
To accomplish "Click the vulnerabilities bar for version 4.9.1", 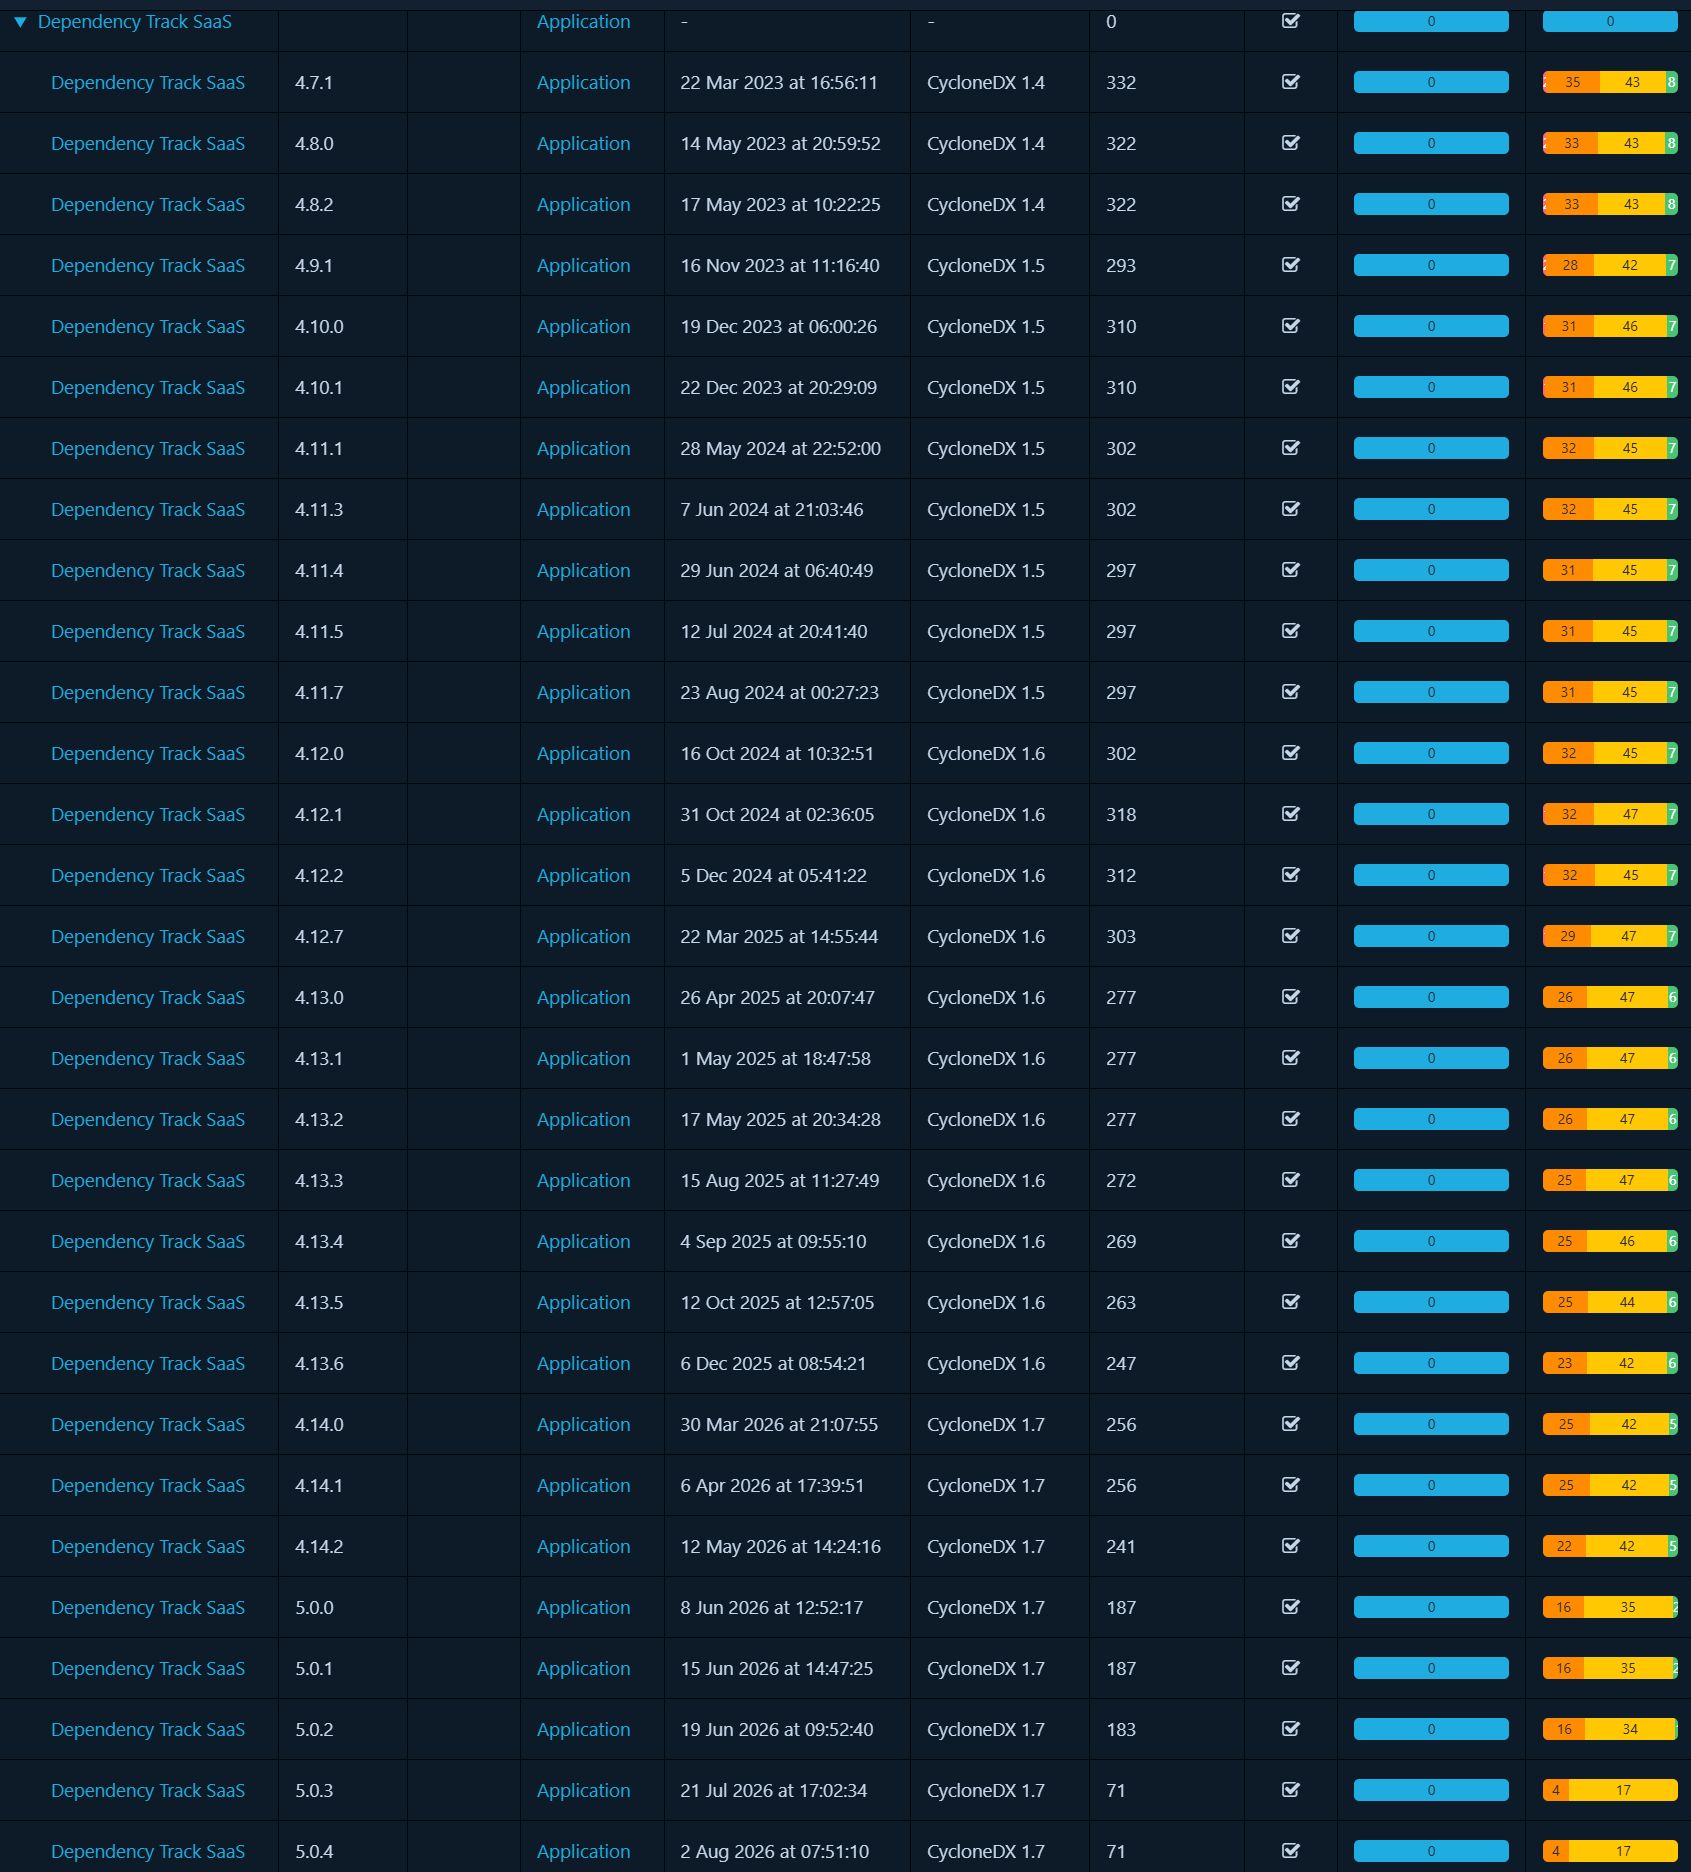I will [1610, 265].
